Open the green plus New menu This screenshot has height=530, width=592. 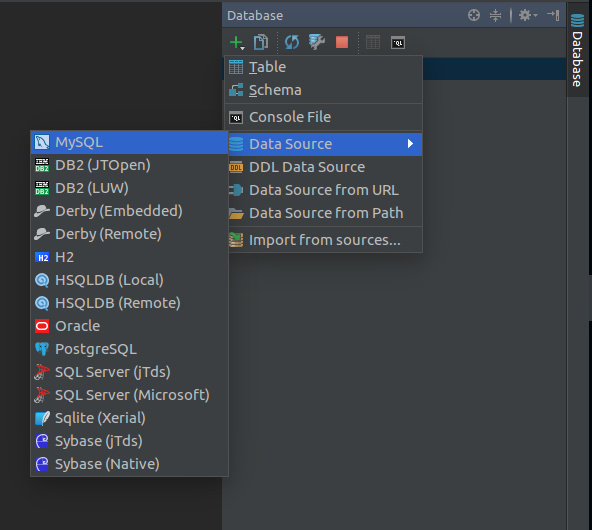pyautogui.click(x=237, y=42)
